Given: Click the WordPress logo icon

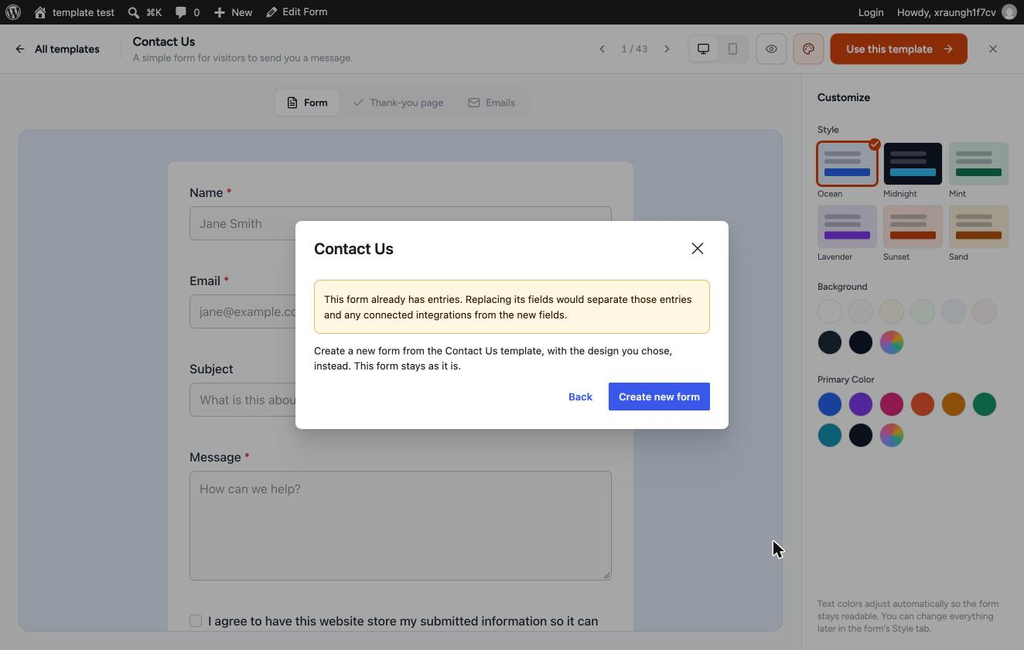Looking at the screenshot, I should [x=13, y=12].
